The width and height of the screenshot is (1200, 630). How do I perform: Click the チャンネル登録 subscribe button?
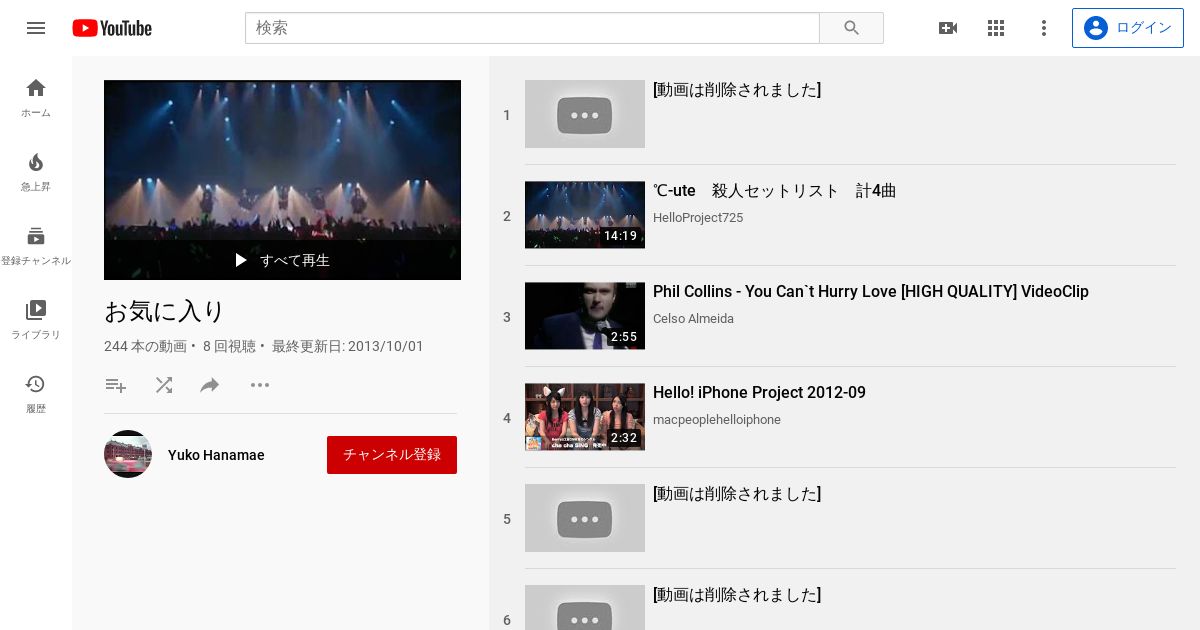pyautogui.click(x=392, y=455)
